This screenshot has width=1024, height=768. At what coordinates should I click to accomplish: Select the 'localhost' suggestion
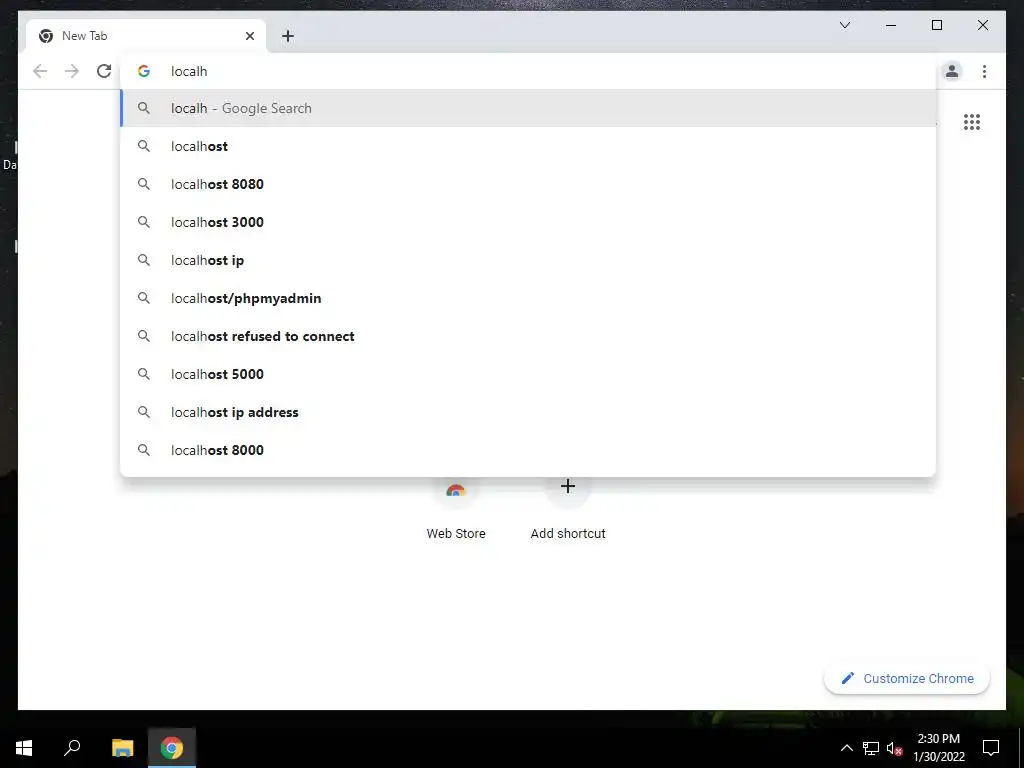[528, 146]
